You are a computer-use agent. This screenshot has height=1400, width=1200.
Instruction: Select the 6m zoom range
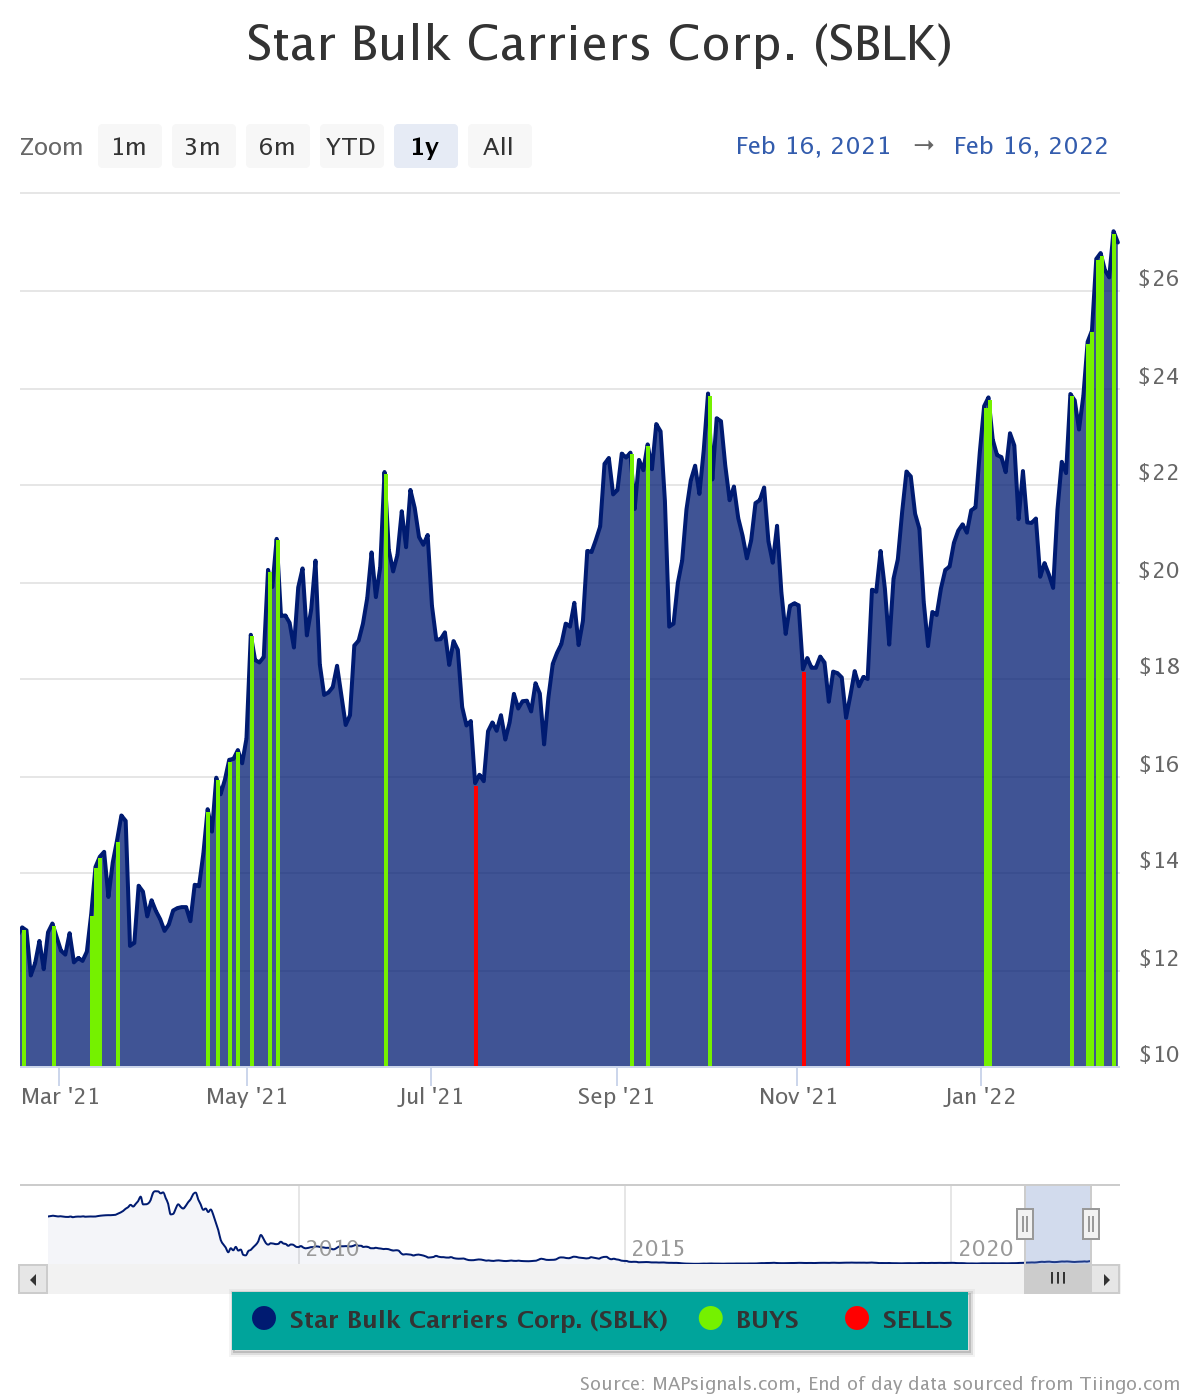277,146
